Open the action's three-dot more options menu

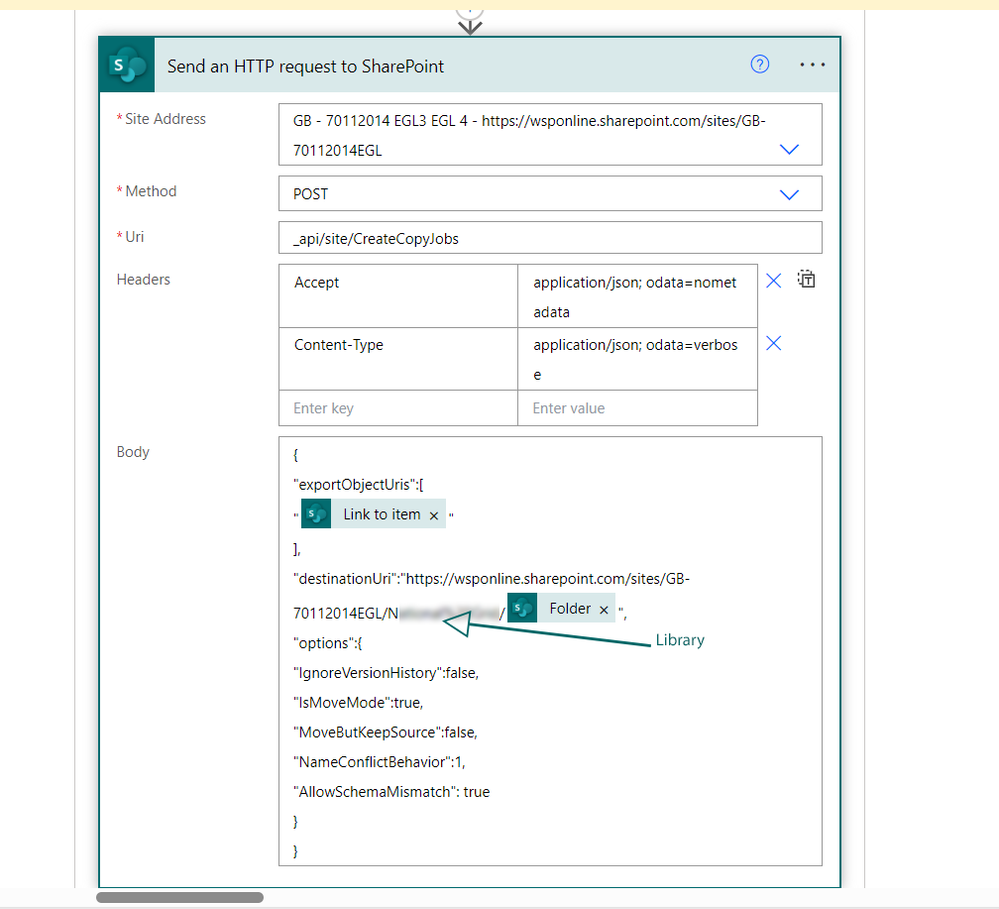(812, 65)
